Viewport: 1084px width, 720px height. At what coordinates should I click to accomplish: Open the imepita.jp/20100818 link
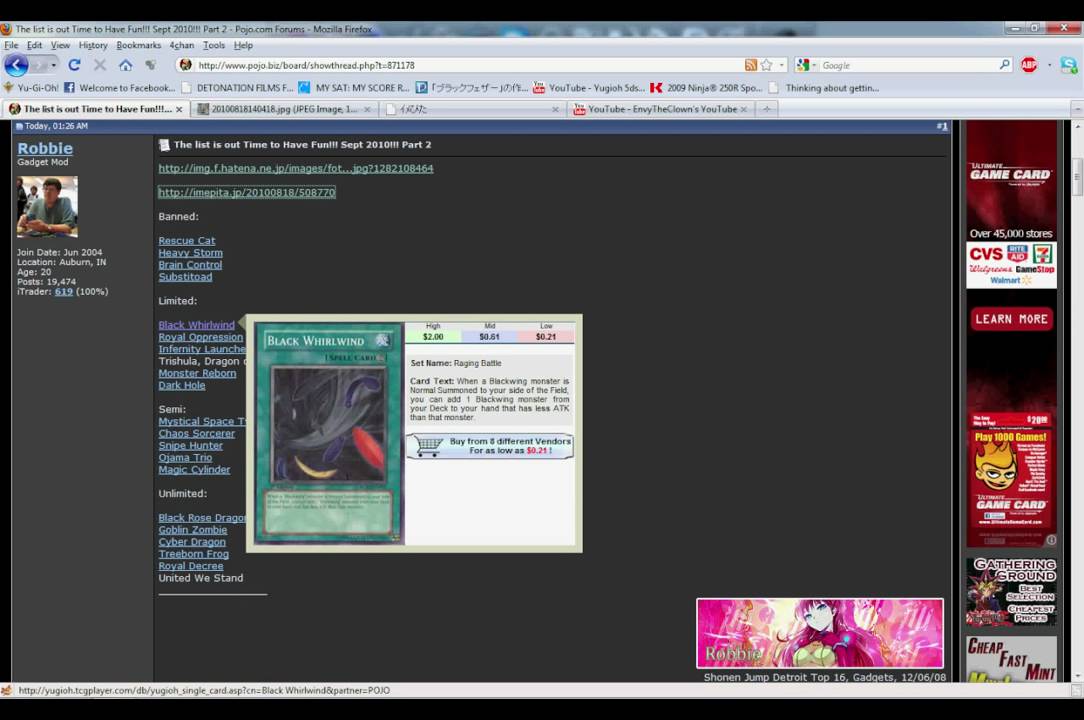[247, 192]
